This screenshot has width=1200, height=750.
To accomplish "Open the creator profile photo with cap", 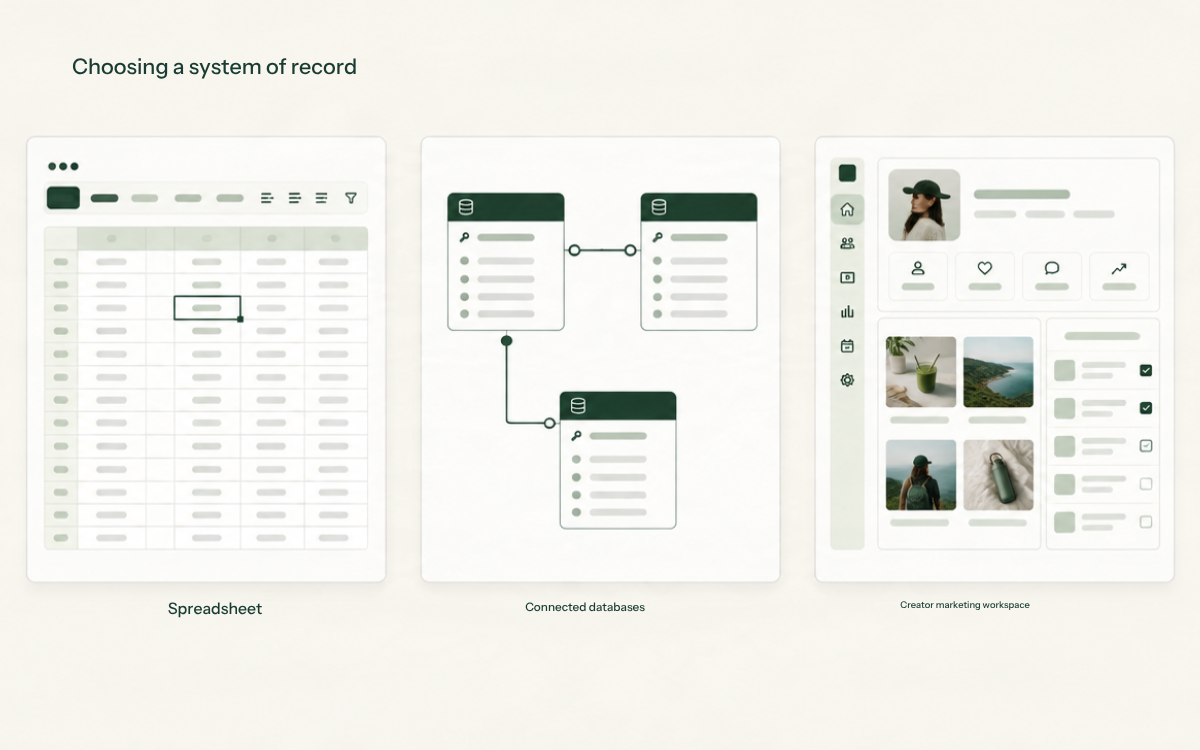I will [924, 205].
